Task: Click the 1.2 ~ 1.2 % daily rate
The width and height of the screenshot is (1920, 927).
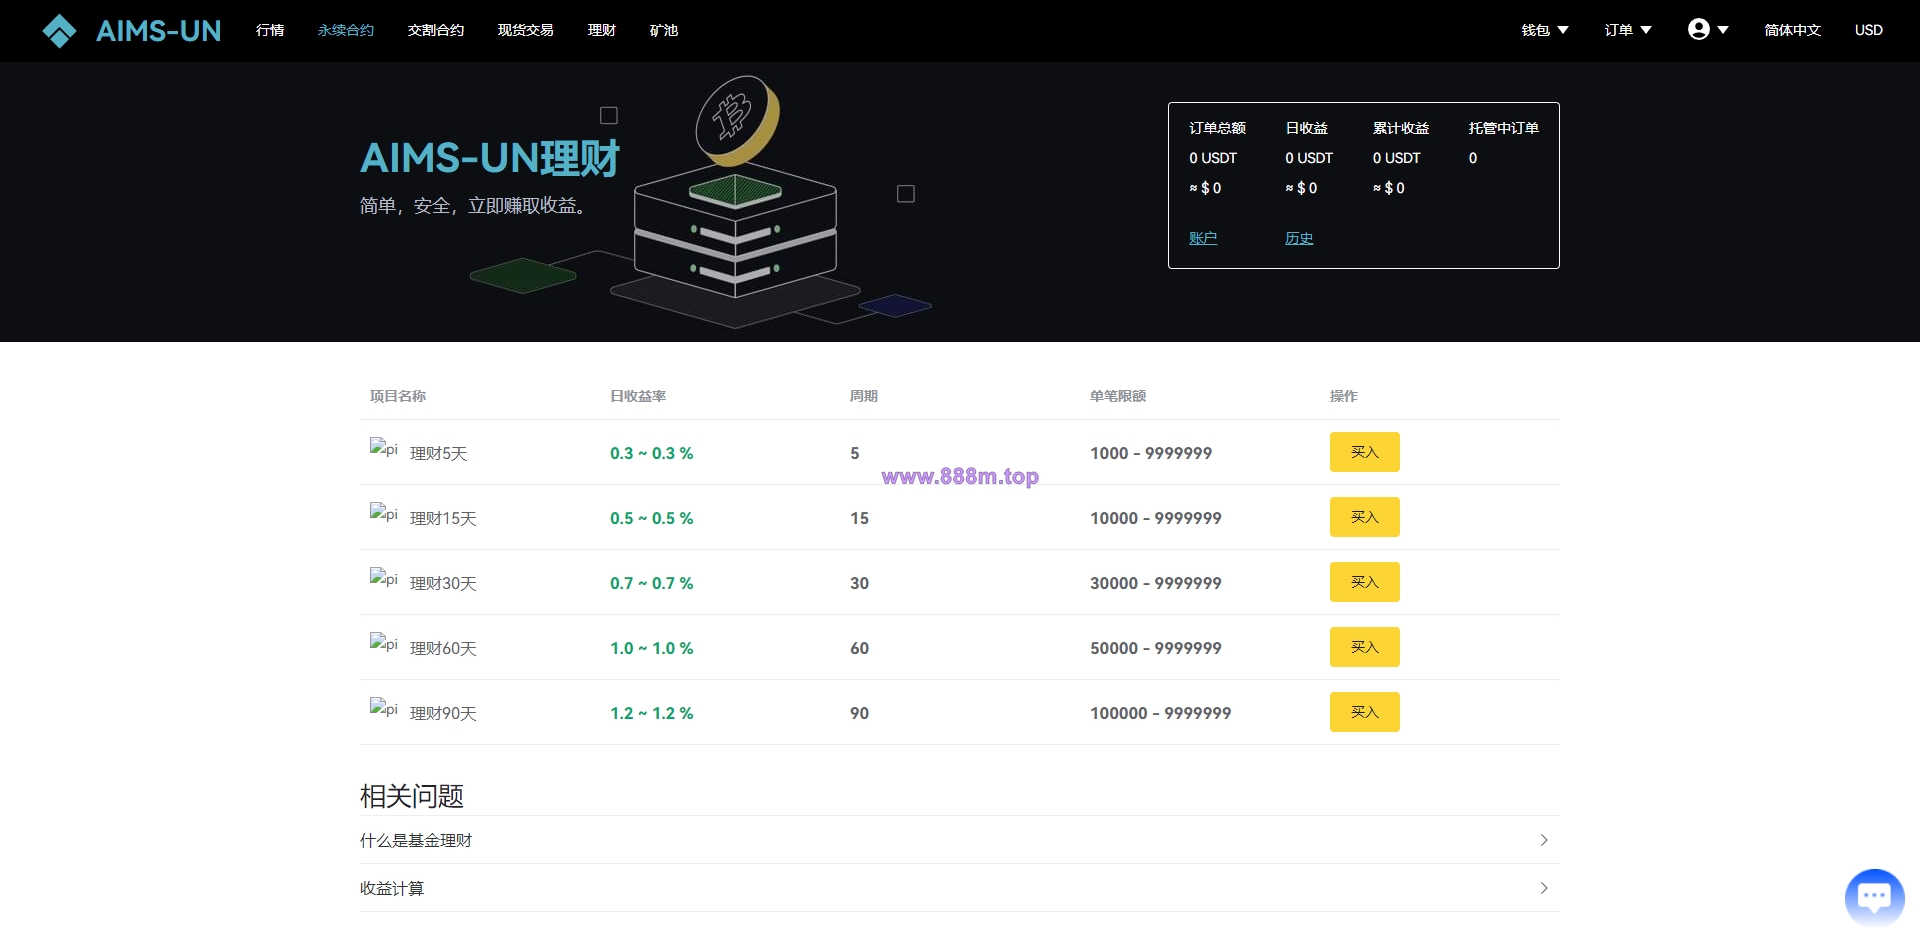Action: [x=651, y=713]
